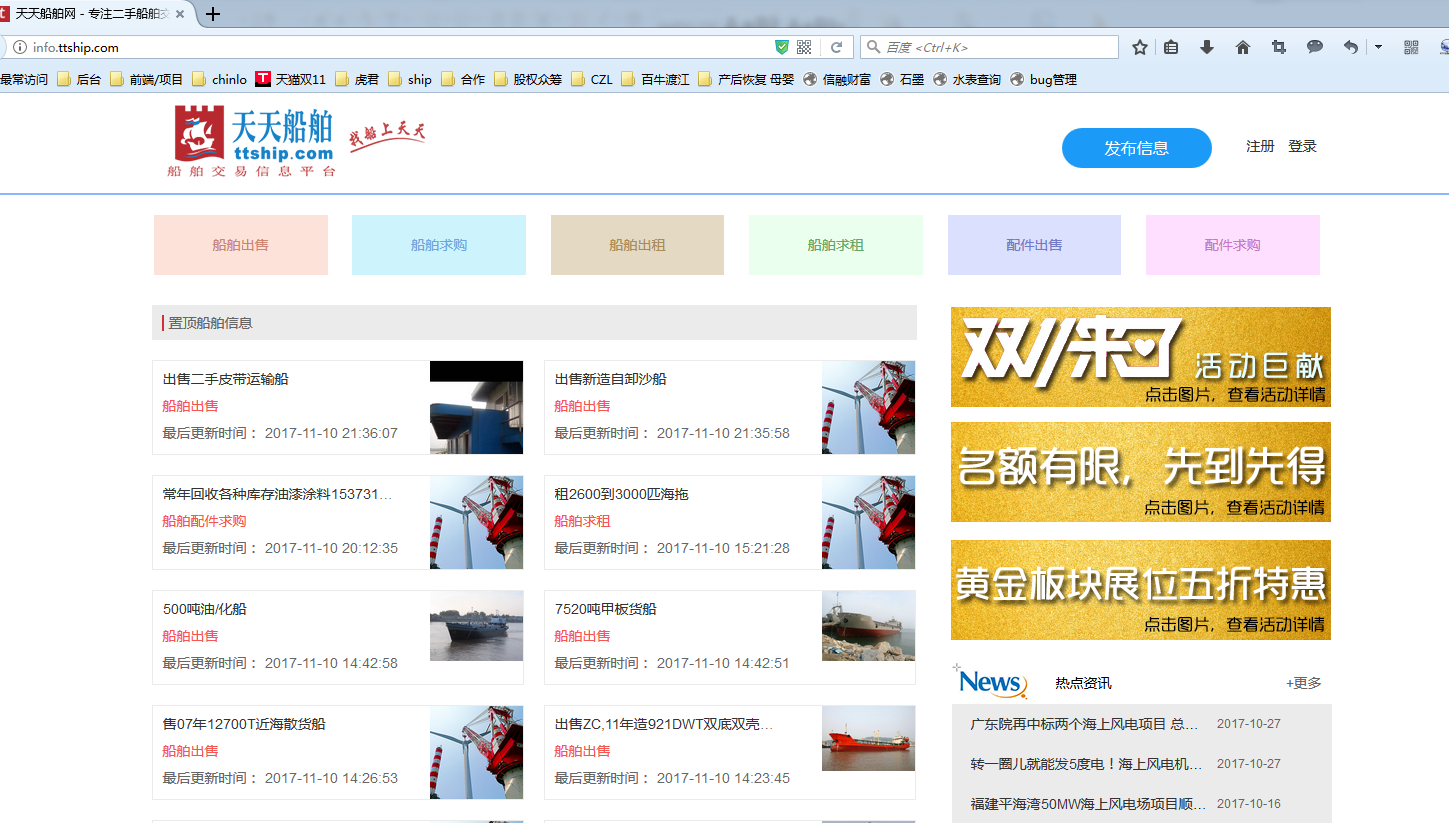1449x823 pixels.
Task: Click the 名额有限,先到先得 banner
Action: [x=1141, y=472]
